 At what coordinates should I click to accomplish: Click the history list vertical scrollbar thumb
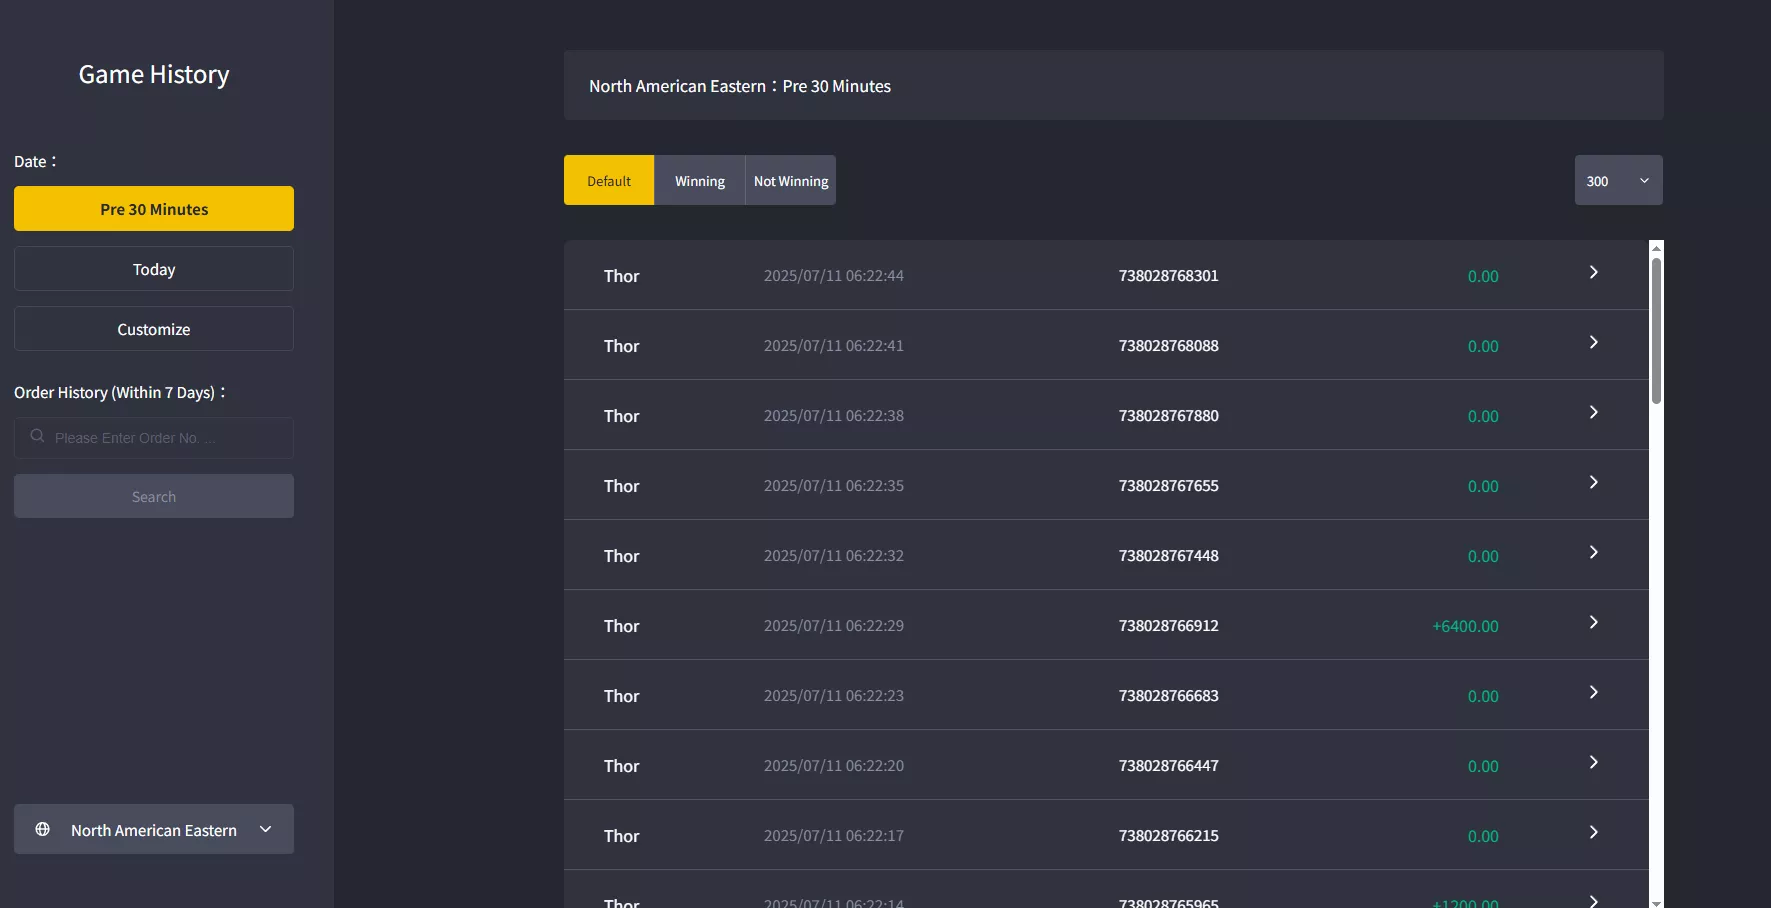[x=1656, y=331]
